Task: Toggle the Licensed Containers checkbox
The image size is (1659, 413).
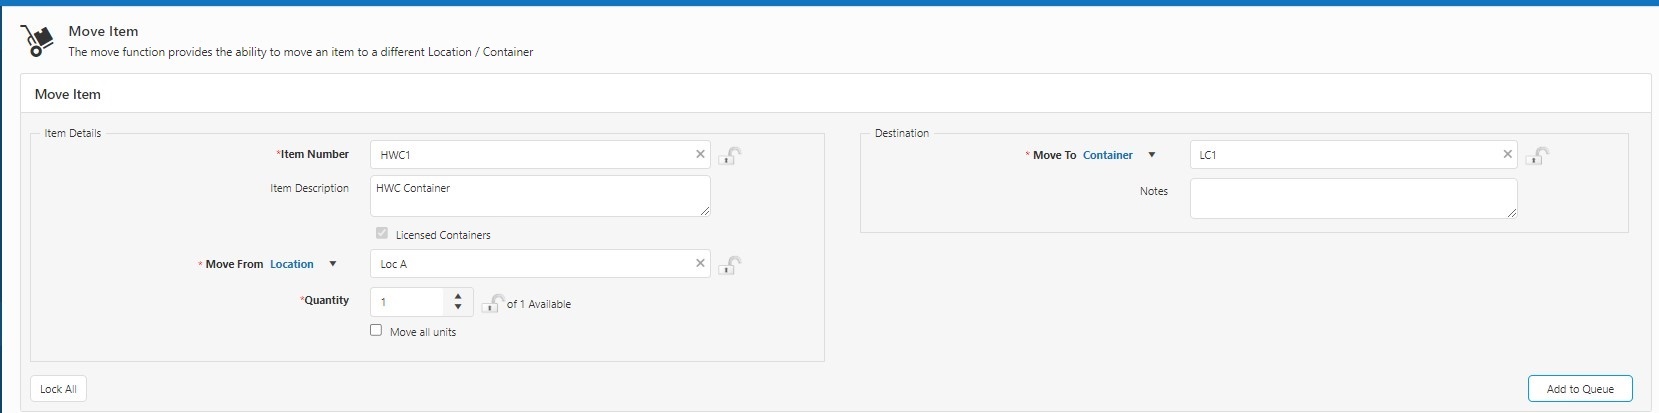Action: (381, 233)
